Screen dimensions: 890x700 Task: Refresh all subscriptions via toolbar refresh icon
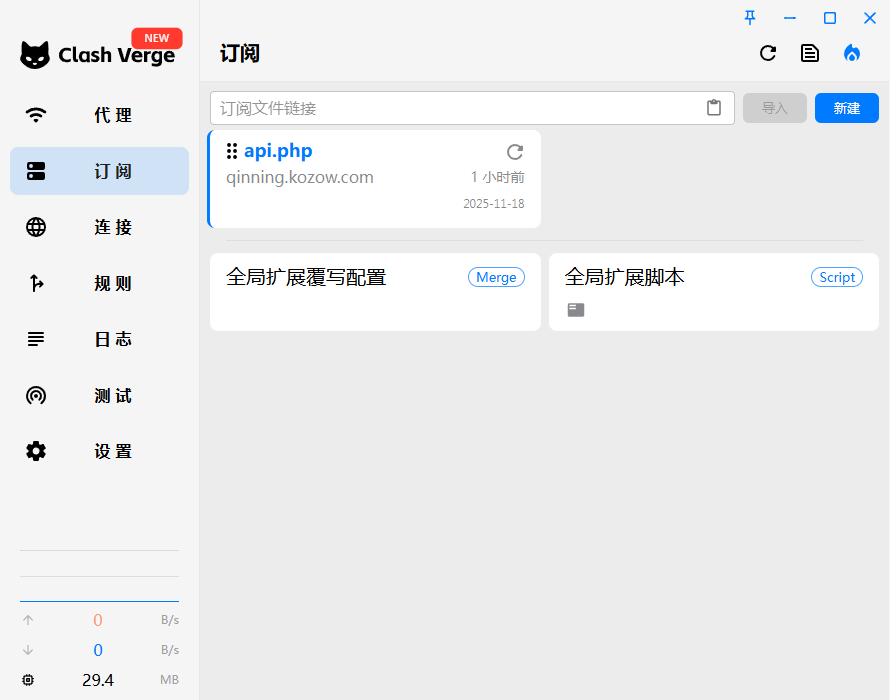[767, 53]
